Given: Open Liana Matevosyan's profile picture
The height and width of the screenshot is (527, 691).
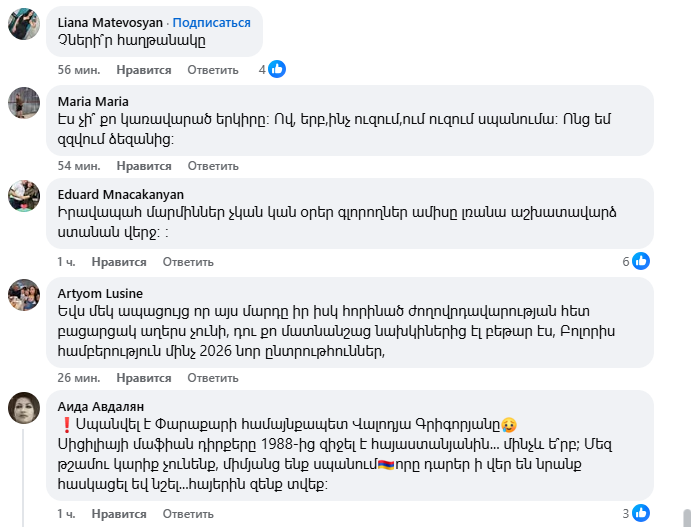Looking at the screenshot, I should click(24, 23).
